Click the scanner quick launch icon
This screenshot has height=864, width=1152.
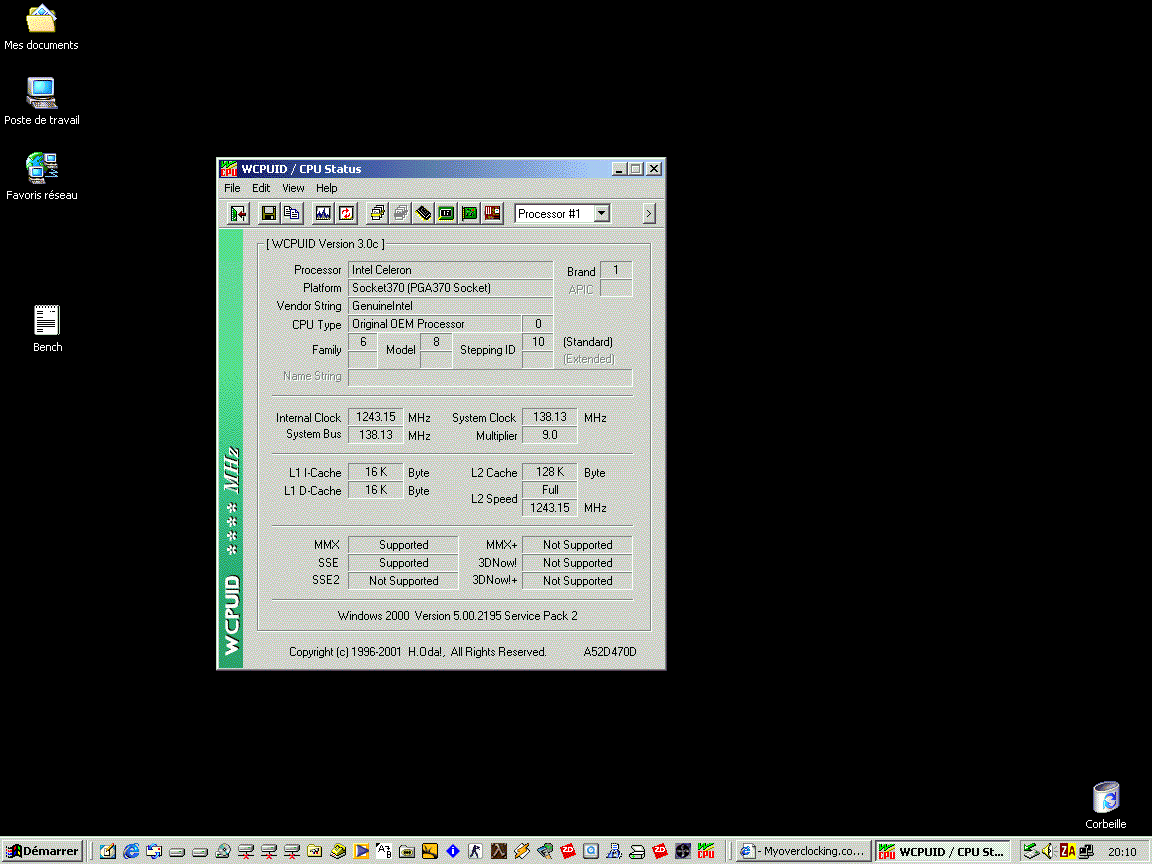pyautogui.click(x=637, y=852)
